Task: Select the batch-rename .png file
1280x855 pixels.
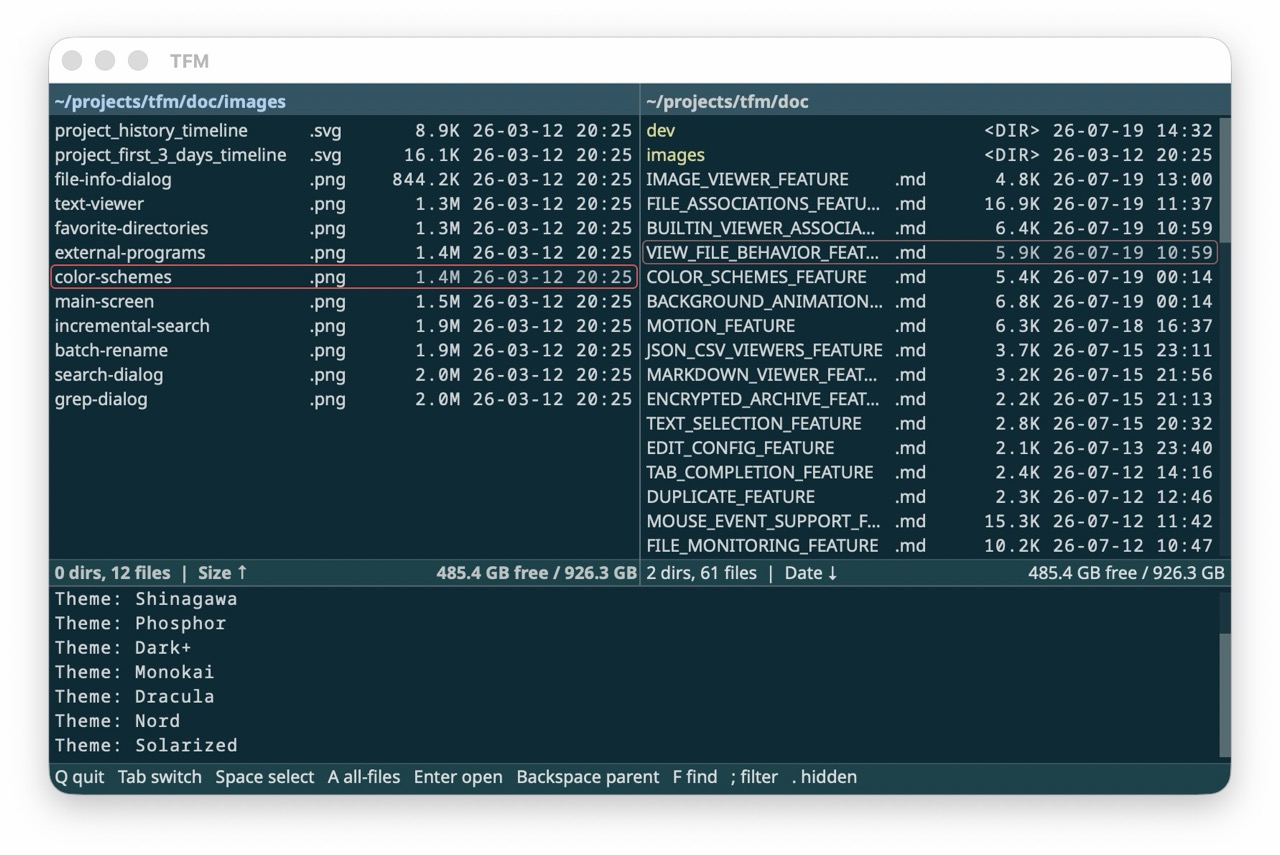Action: click(x=344, y=350)
